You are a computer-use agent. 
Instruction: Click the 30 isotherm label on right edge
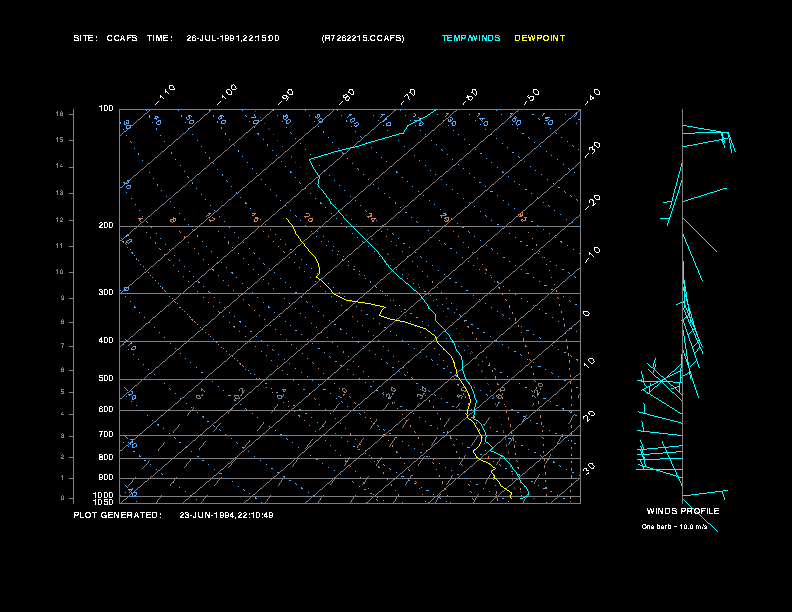(589, 468)
